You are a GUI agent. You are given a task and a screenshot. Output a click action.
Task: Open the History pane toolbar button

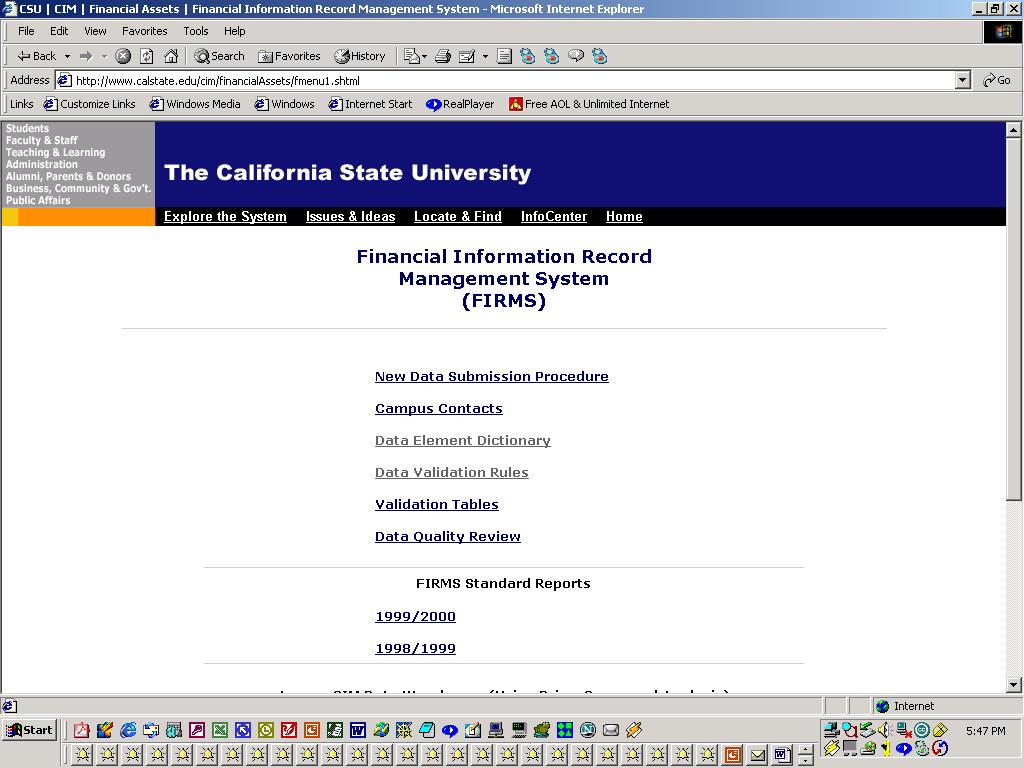360,56
